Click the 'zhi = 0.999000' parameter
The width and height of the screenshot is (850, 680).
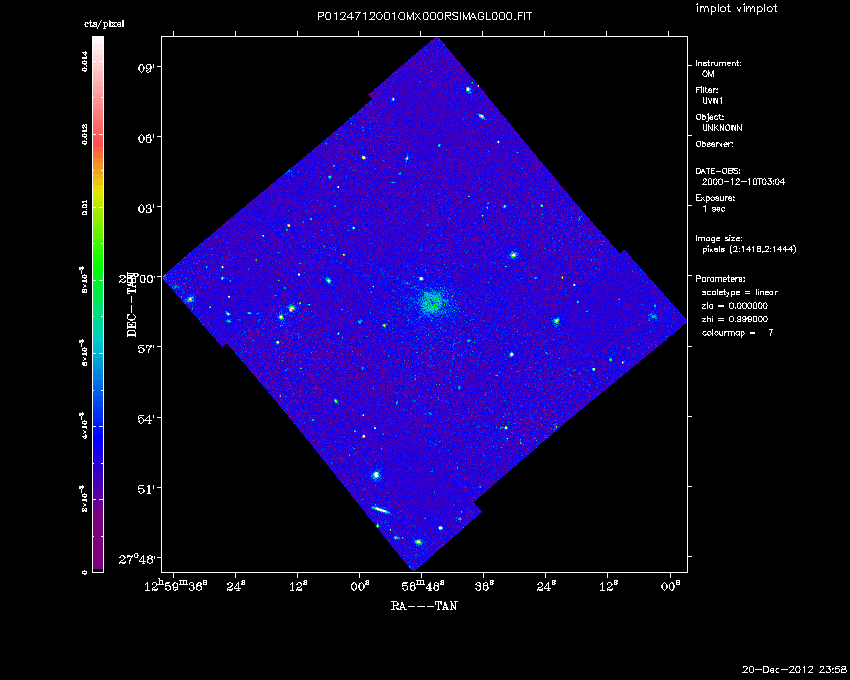tap(735, 319)
